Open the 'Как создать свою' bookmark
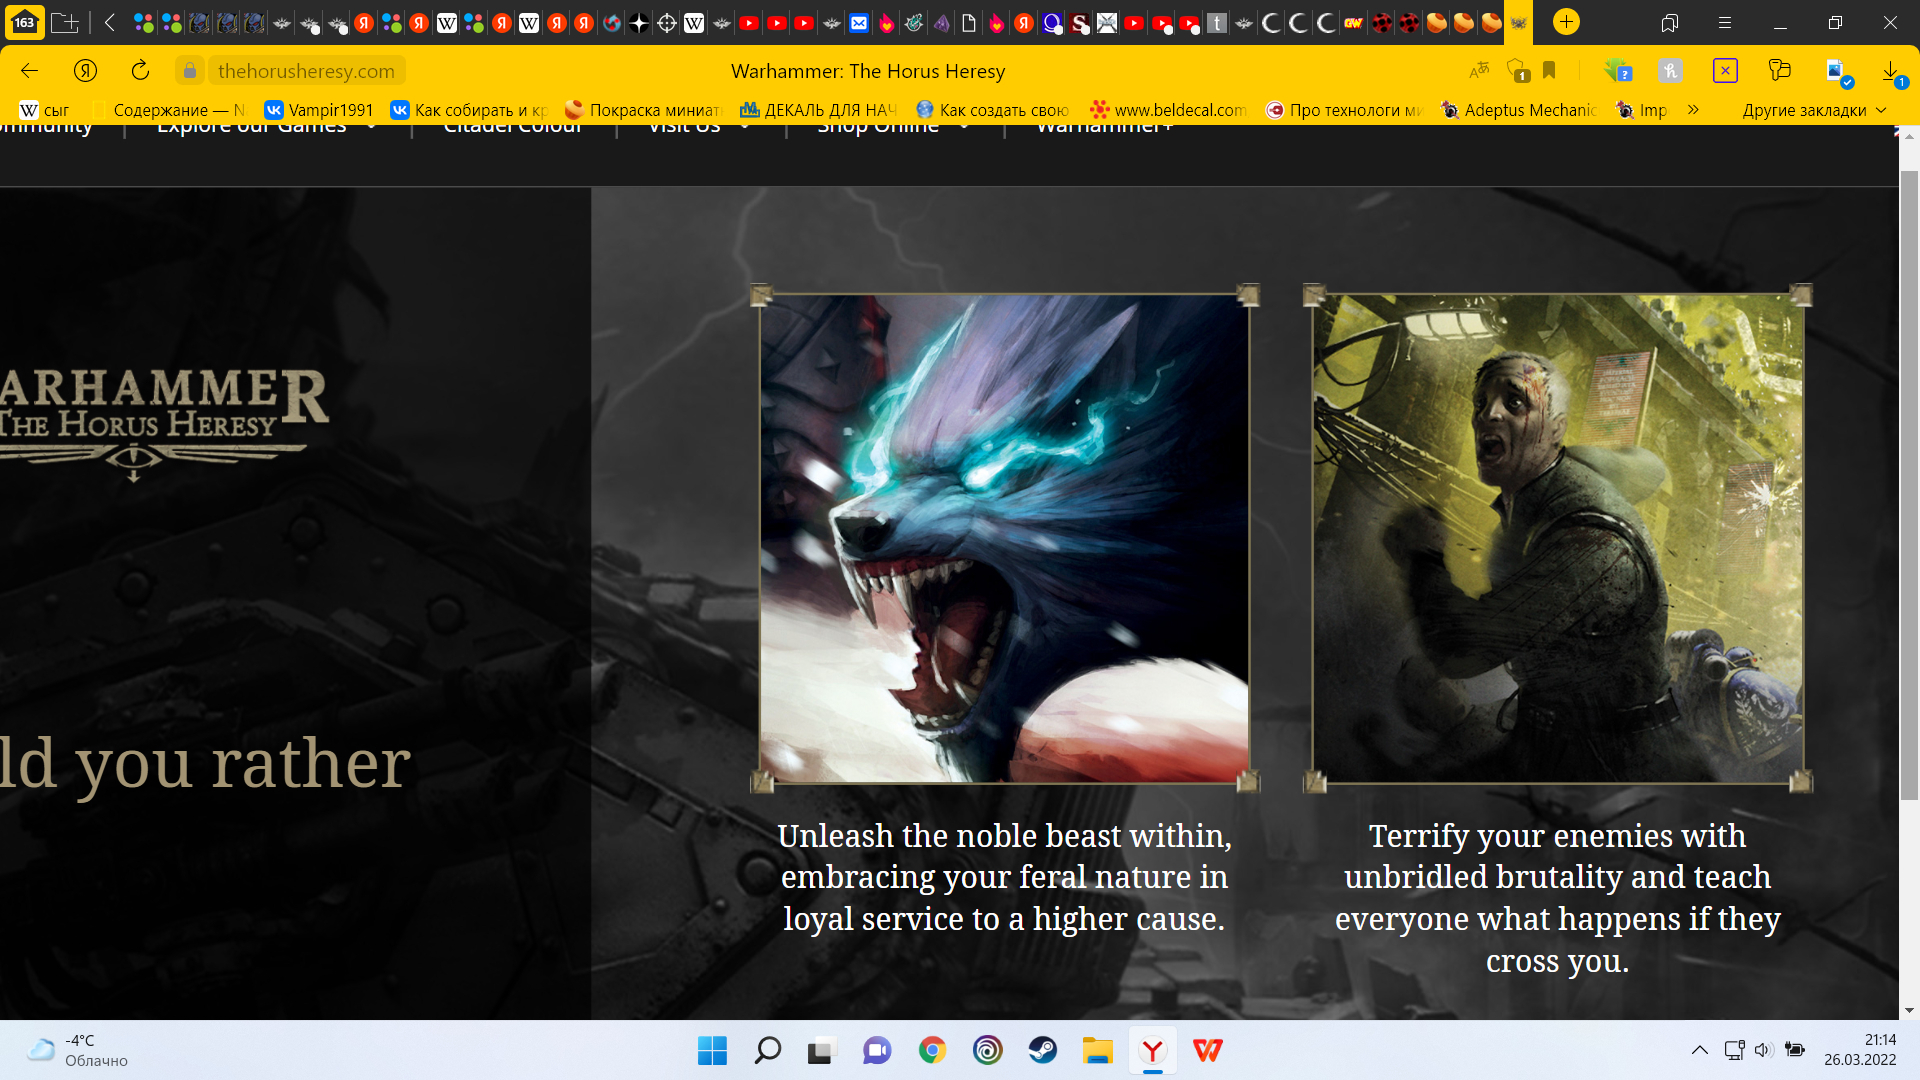The image size is (1920, 1080). [x=993, y=110]
